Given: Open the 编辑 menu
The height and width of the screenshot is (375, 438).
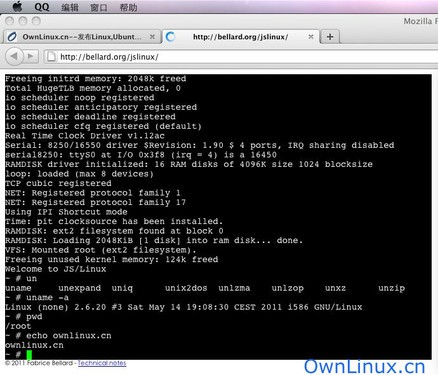Looking at the screenshot, I should click(x=70, y=7).
